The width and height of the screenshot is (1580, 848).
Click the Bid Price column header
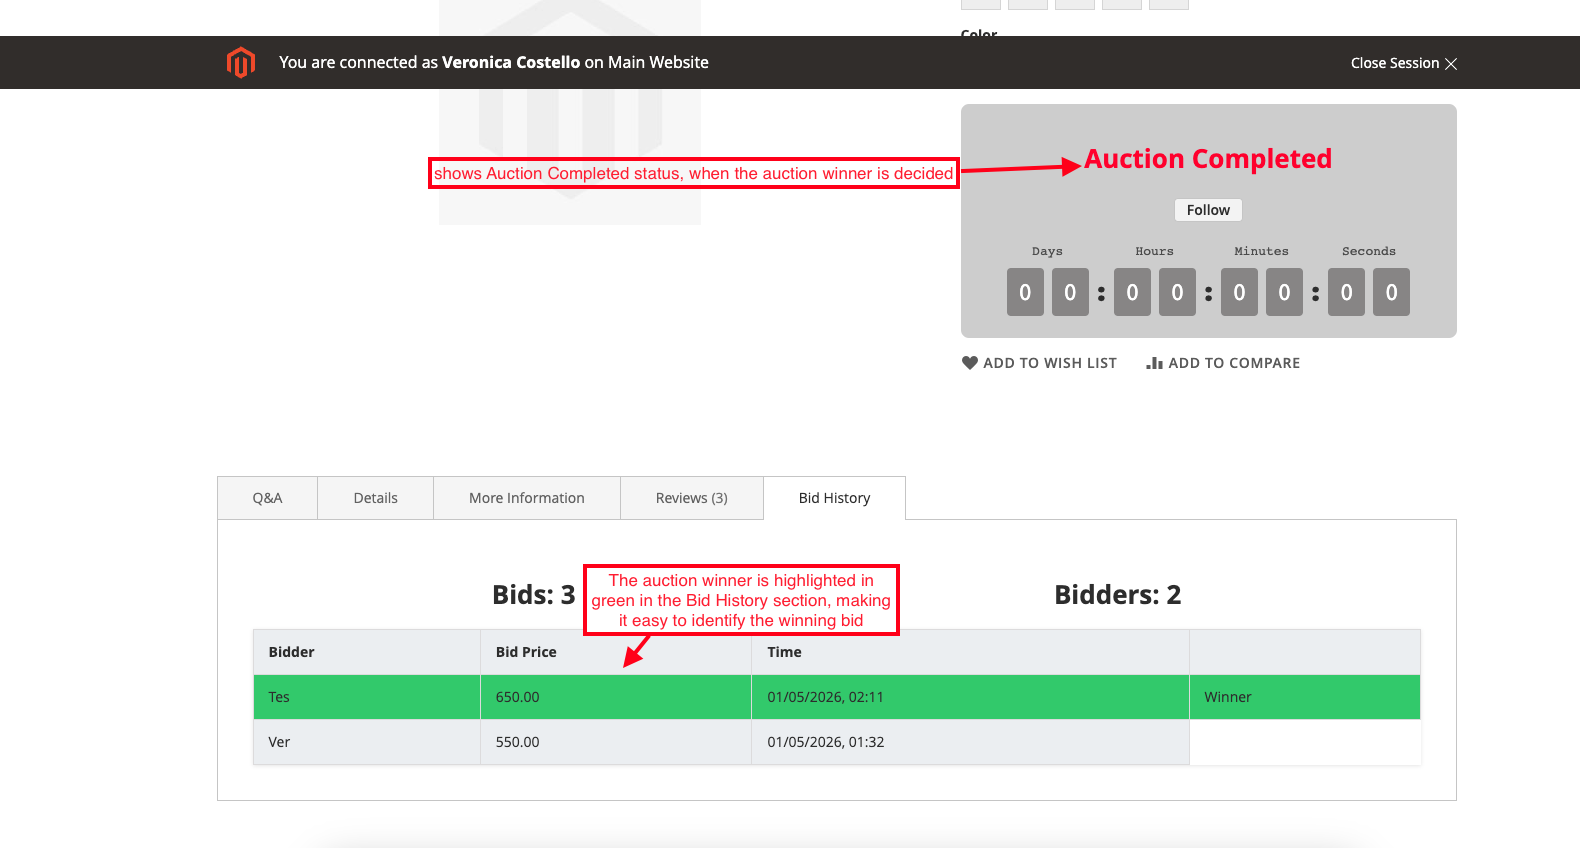526,652
